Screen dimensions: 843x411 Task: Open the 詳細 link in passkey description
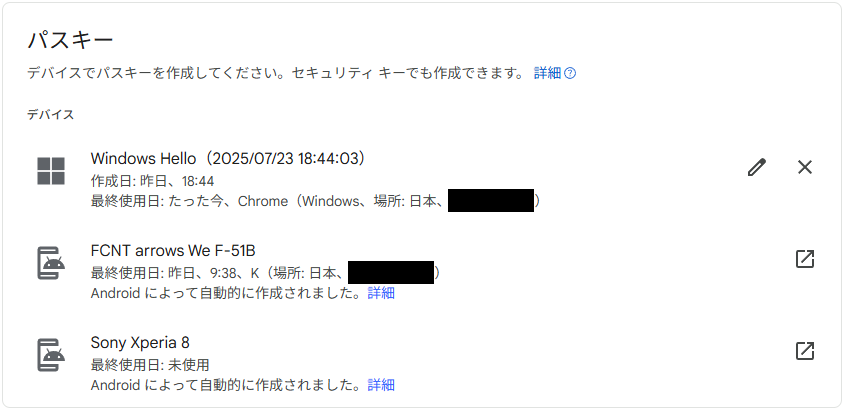pyautogui.click(x=547, y=73)
